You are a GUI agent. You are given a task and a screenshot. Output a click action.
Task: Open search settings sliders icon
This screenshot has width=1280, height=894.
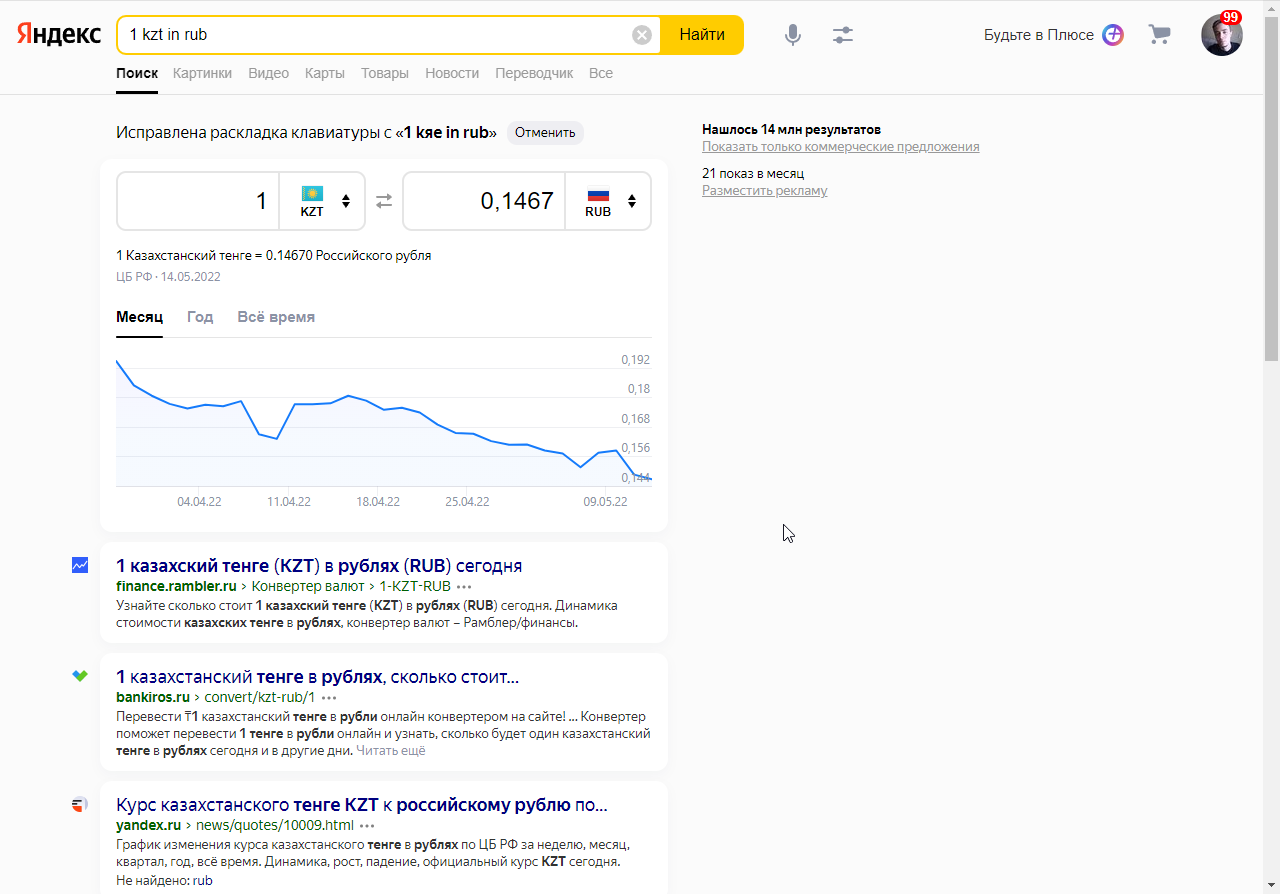click(x=843, y=35)
